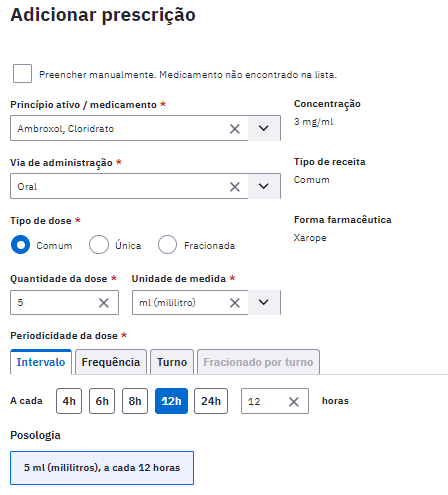The height and width of the screenshot is (495, 448).
Task: Select the 6h interval option
Action: point(102,401)
